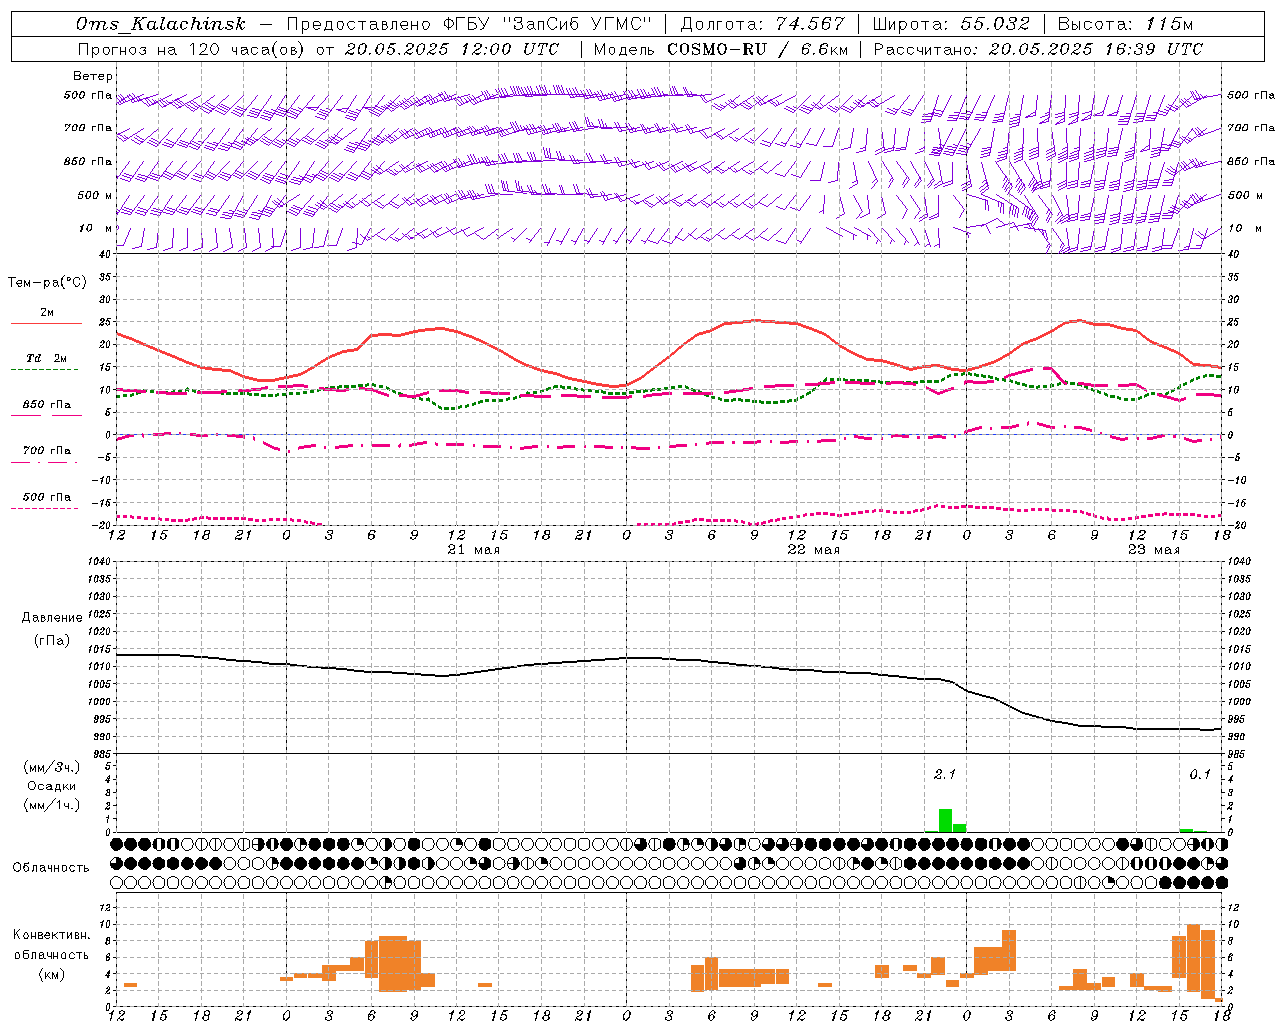1280x1024 pixels.
Task: Click the Конвективн. облачность (км) title
Action: tap(51, 954)
